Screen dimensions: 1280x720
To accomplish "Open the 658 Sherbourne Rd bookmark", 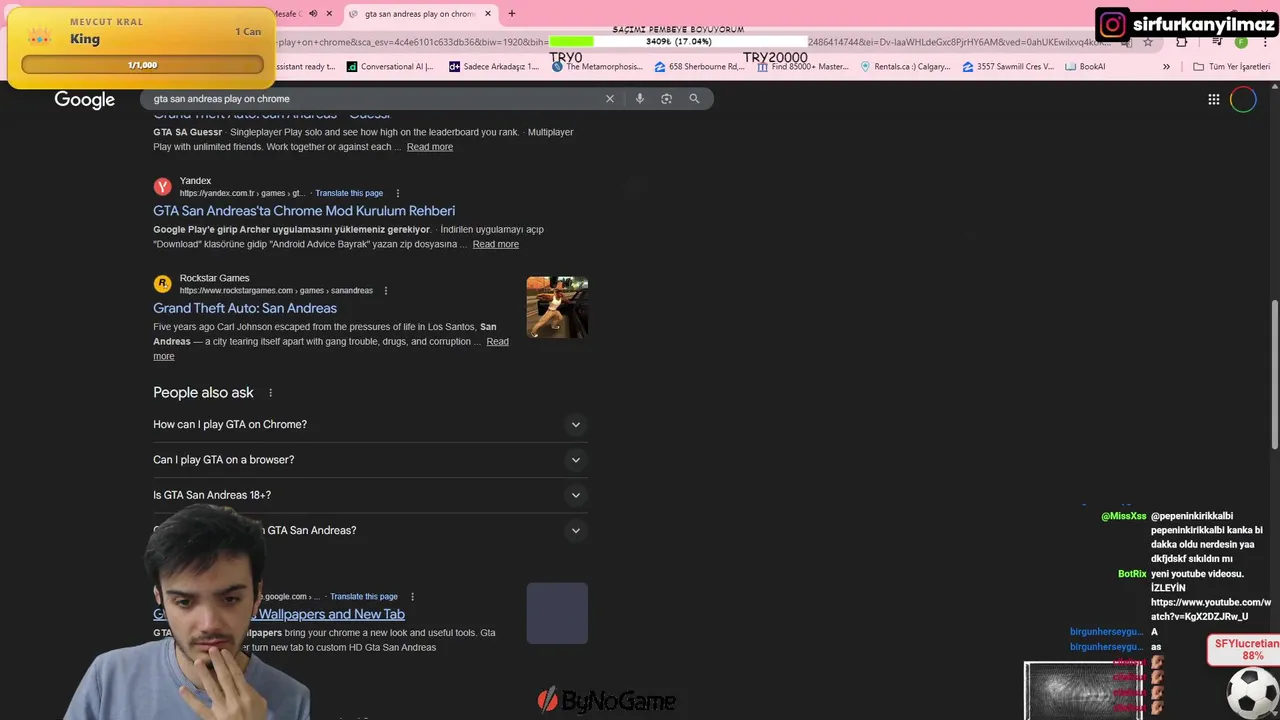I will (x=700, y=67).
